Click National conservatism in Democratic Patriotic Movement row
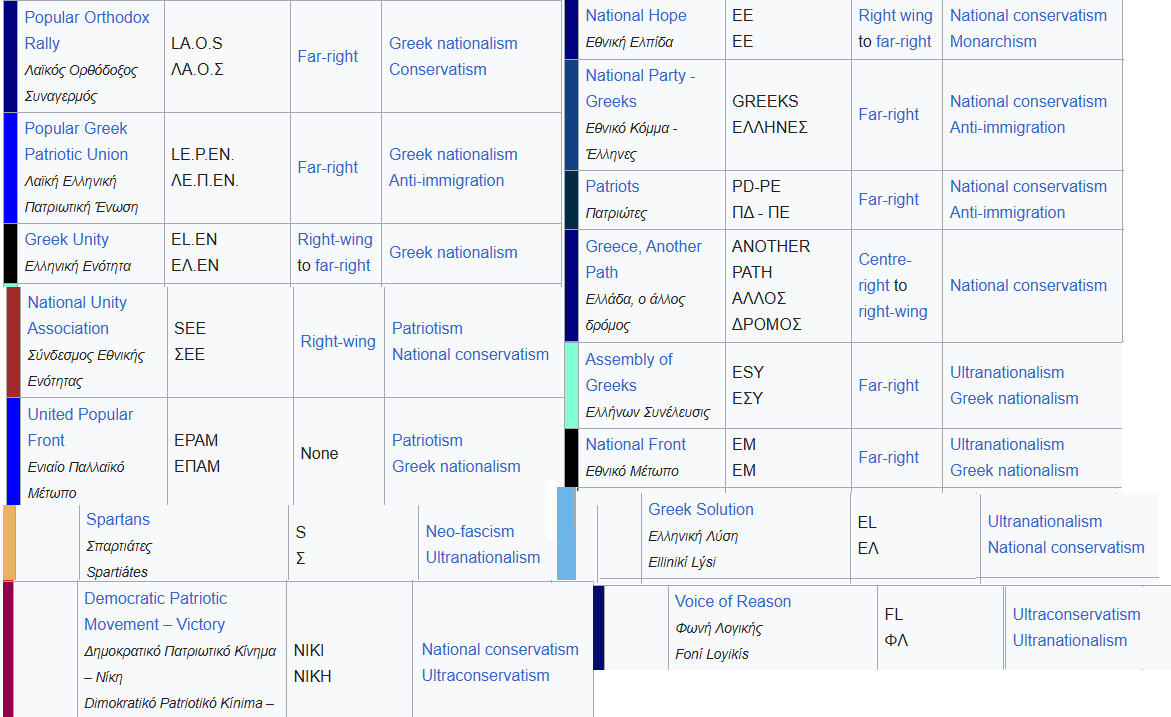Screen dimensions: 1171x717 (x=500, y=649)
